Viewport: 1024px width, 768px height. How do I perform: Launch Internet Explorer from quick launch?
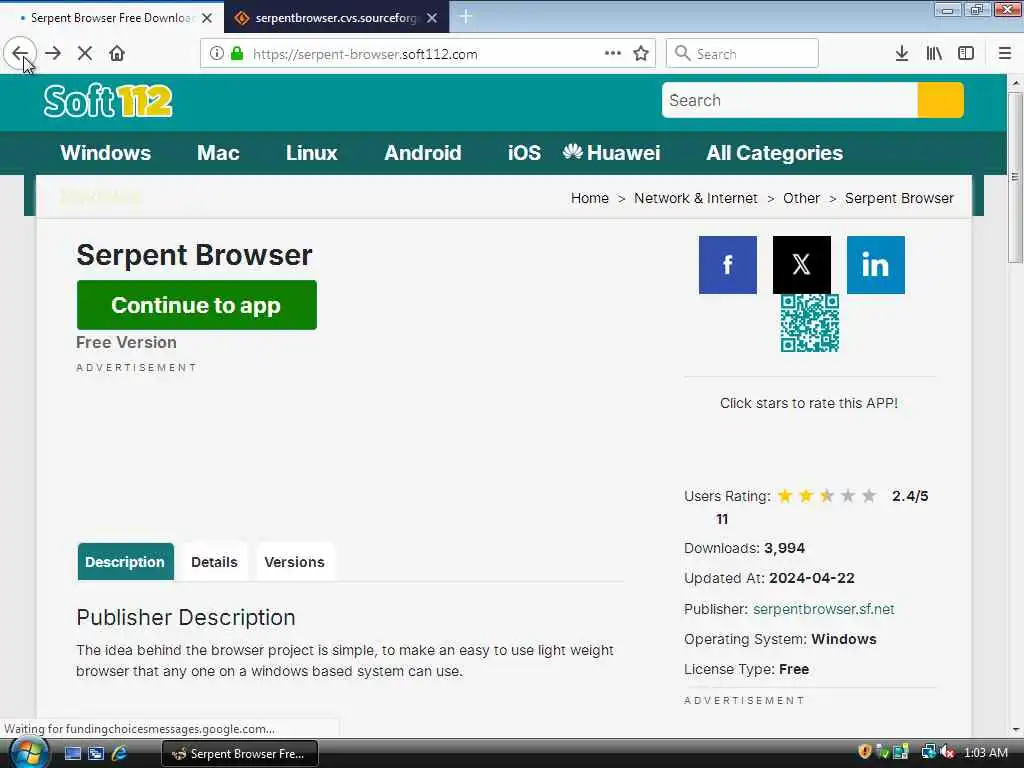(x=119, y=754)
